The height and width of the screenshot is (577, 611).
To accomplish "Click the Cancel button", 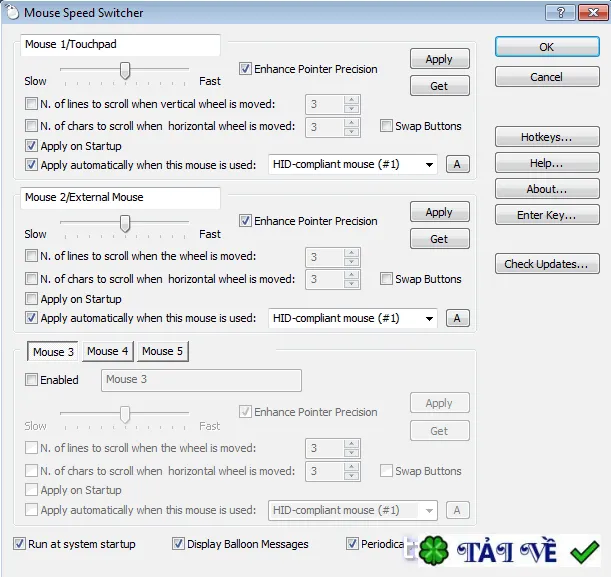I will pos(547,77).
